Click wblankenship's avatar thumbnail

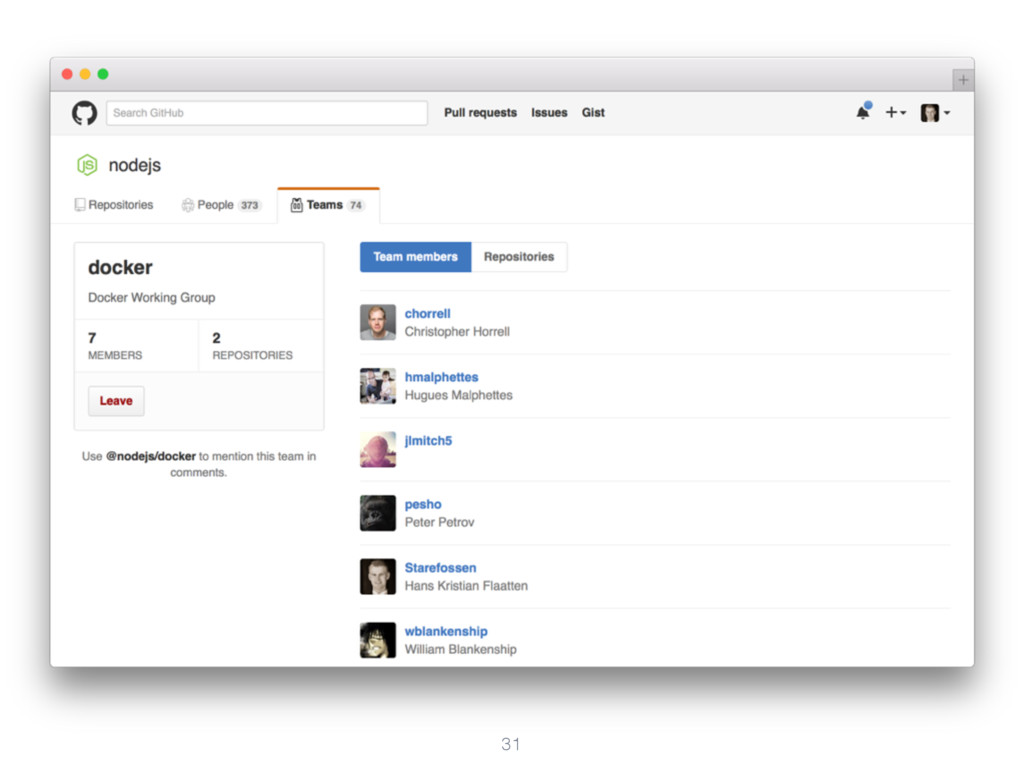[x=377, y=640]
